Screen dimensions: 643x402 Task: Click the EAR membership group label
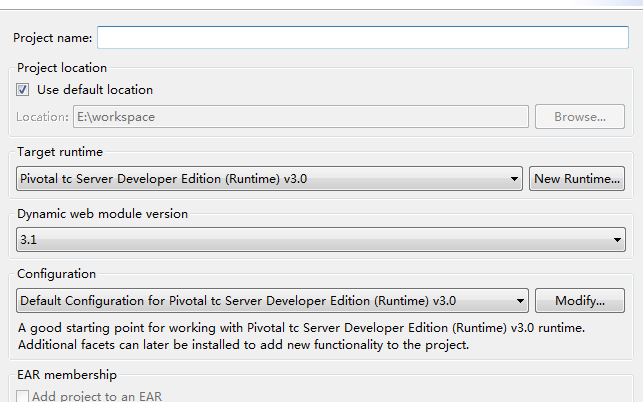(x=67, y=375)
